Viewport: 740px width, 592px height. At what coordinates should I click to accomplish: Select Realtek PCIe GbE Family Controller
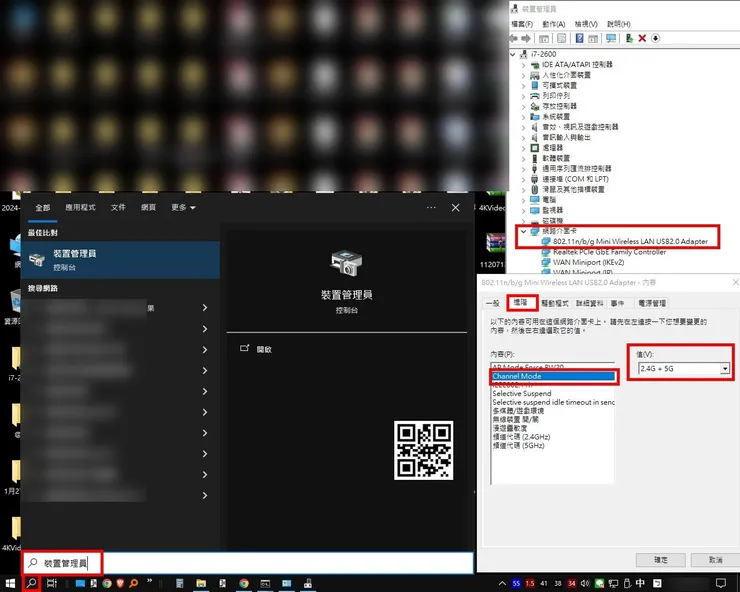click(x=609, y=252)
